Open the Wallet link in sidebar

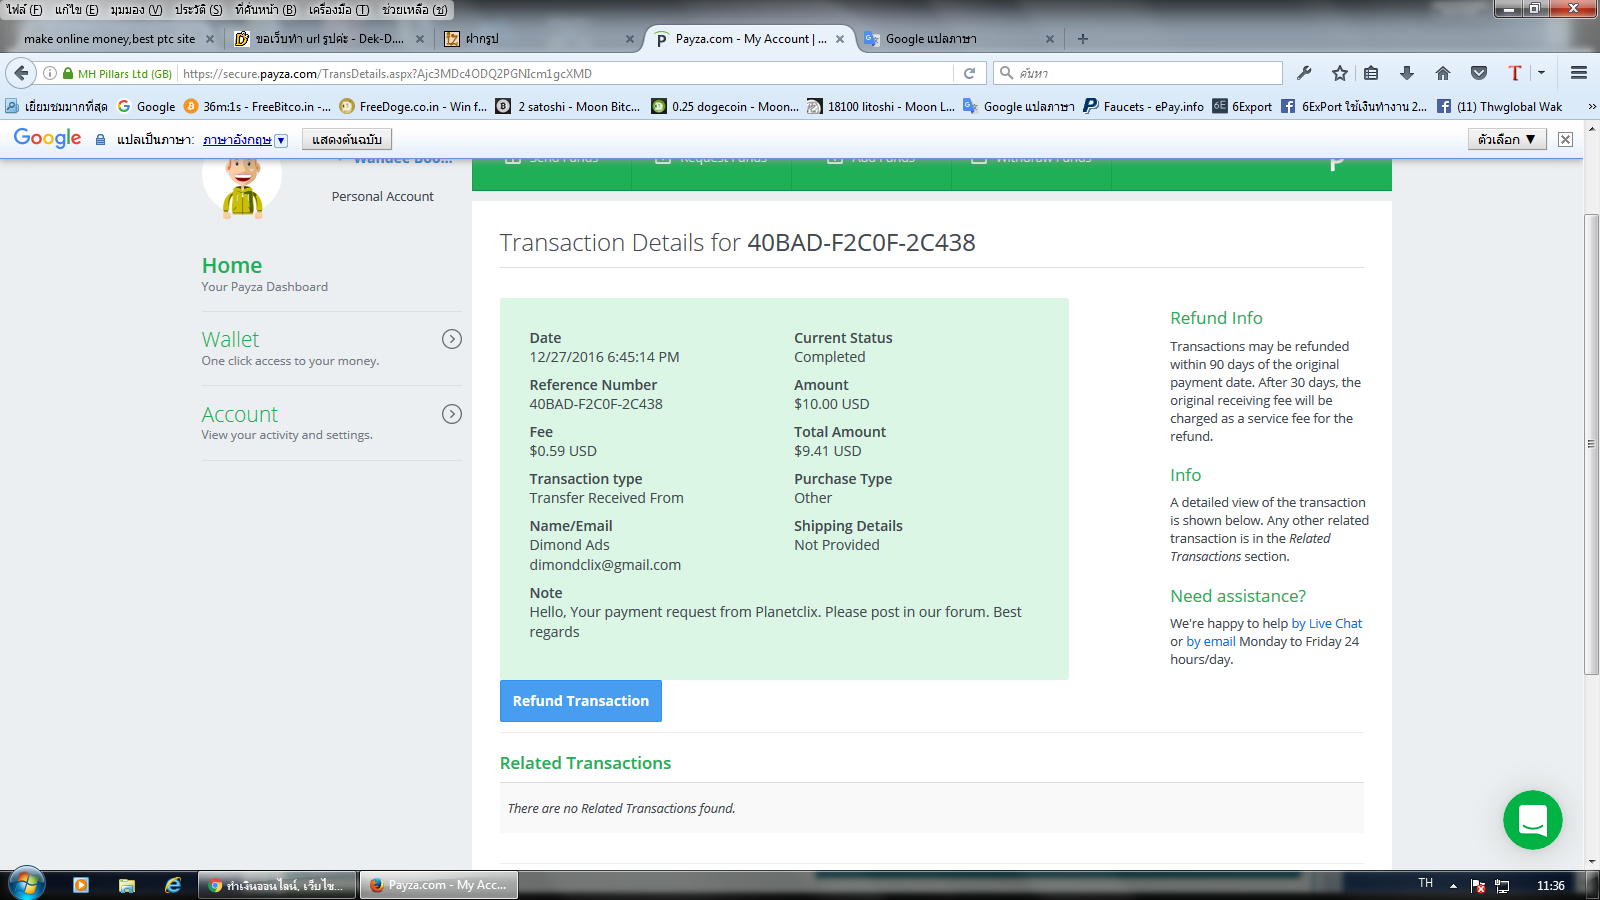pyautogui.click(x=230, y=339)
